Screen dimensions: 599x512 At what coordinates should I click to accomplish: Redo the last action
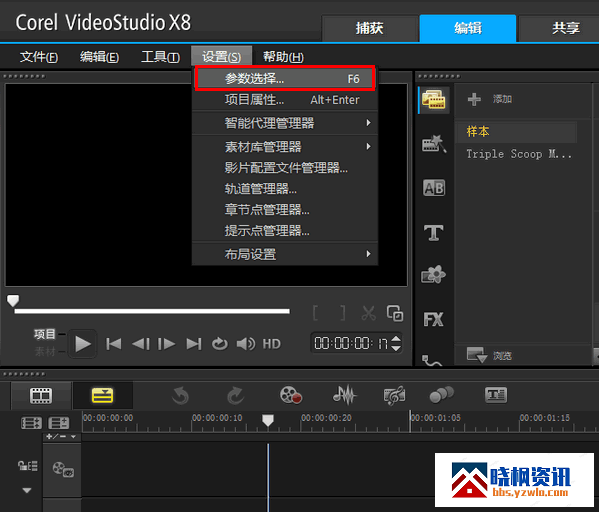click(235, 396)
